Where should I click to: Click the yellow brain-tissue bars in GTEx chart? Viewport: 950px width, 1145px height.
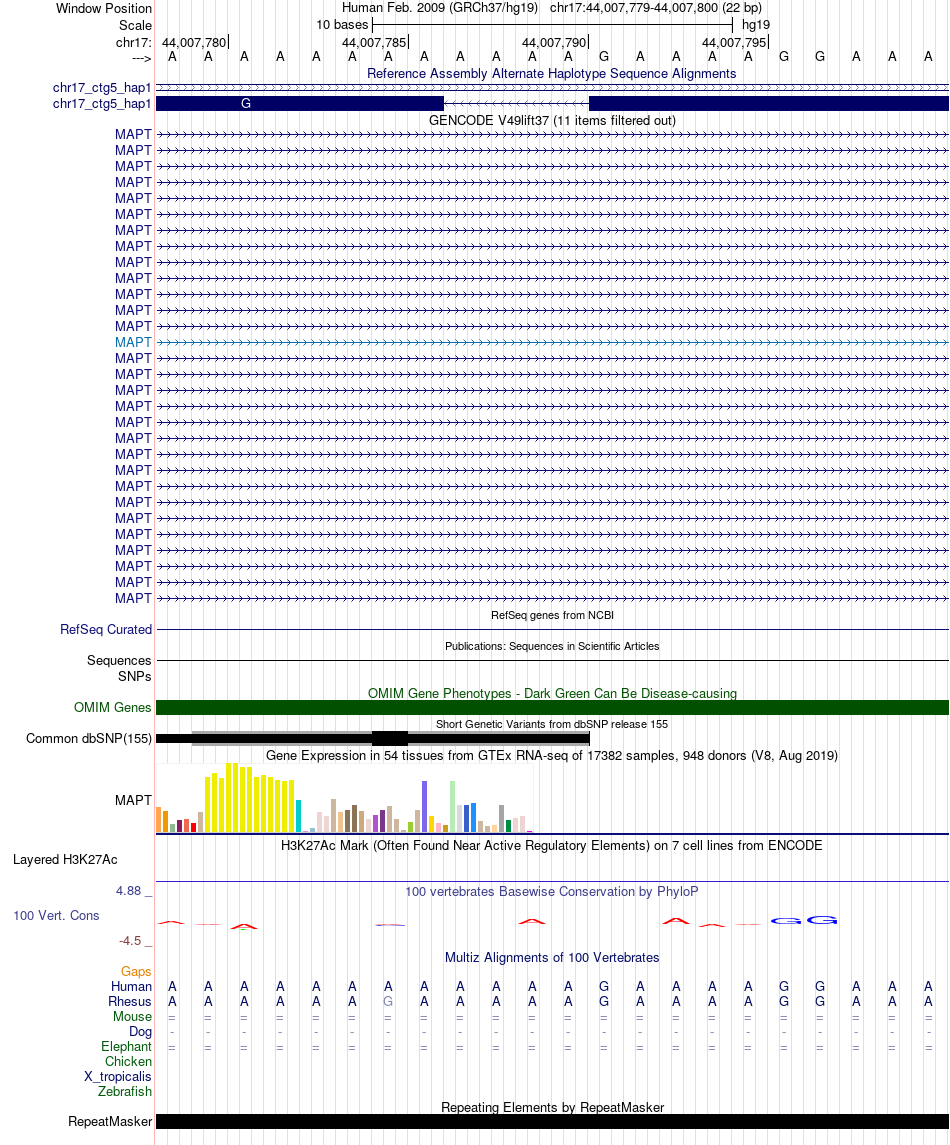[x=250, y=798]
